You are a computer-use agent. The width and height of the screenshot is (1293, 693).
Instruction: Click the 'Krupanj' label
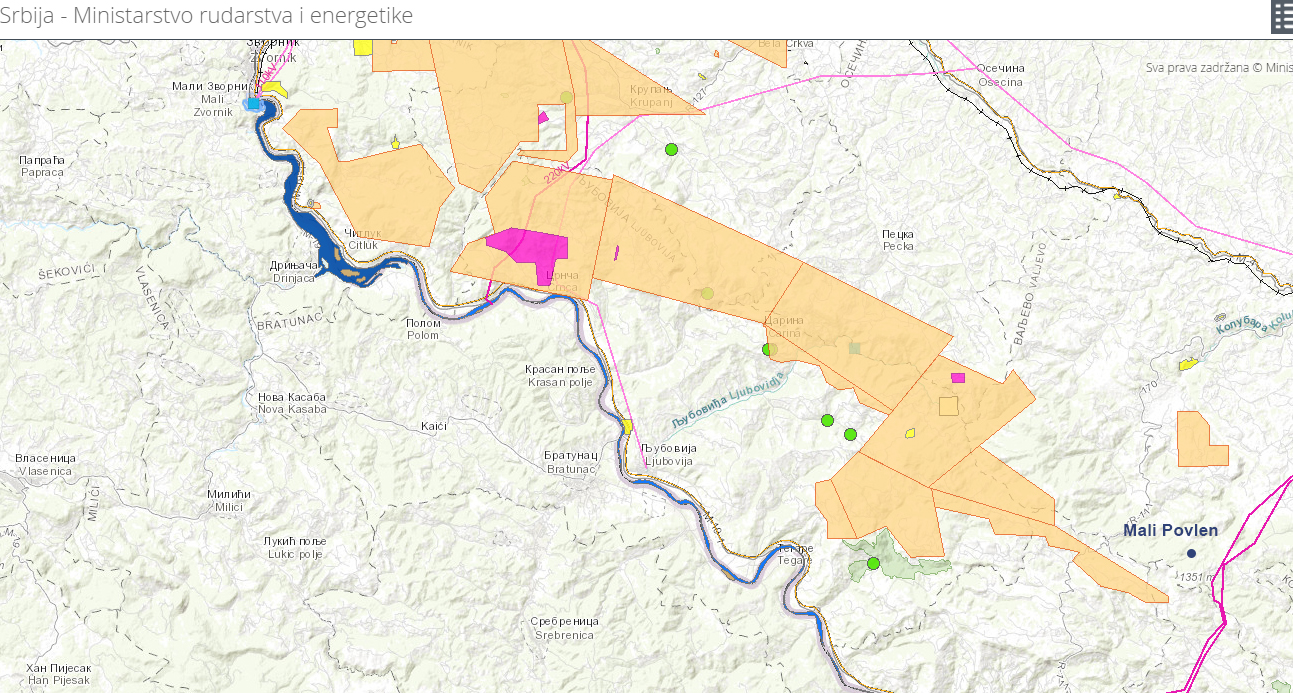coord(652,96)
